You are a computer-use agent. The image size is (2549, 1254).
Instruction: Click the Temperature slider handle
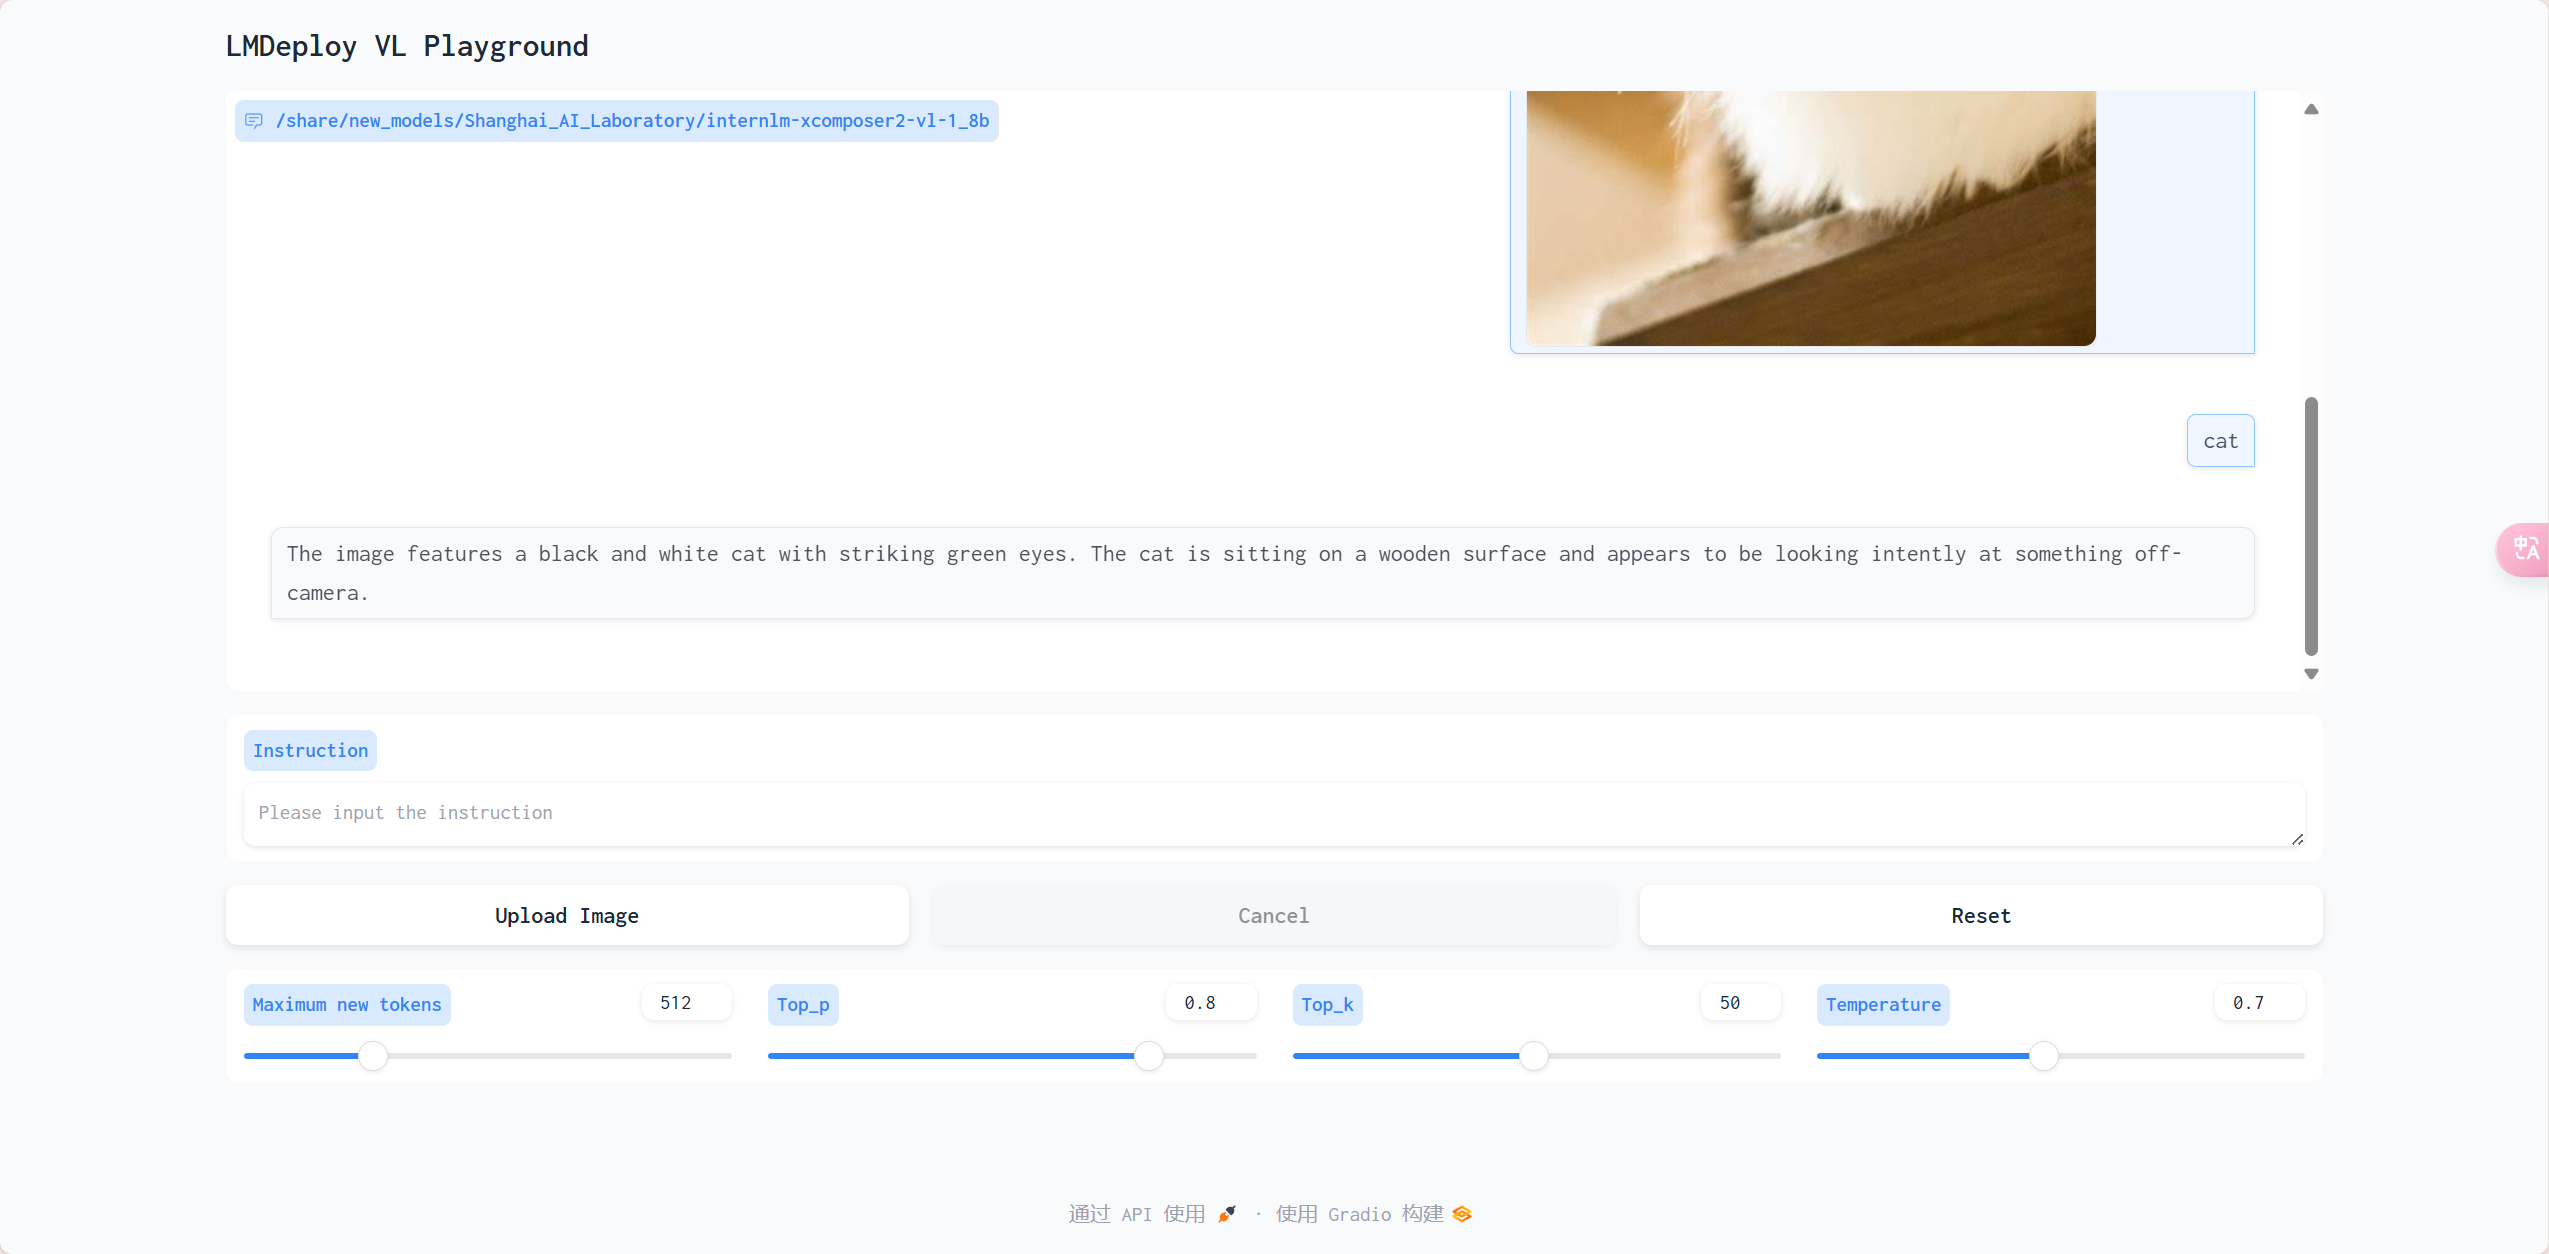click(2044, 1056)
